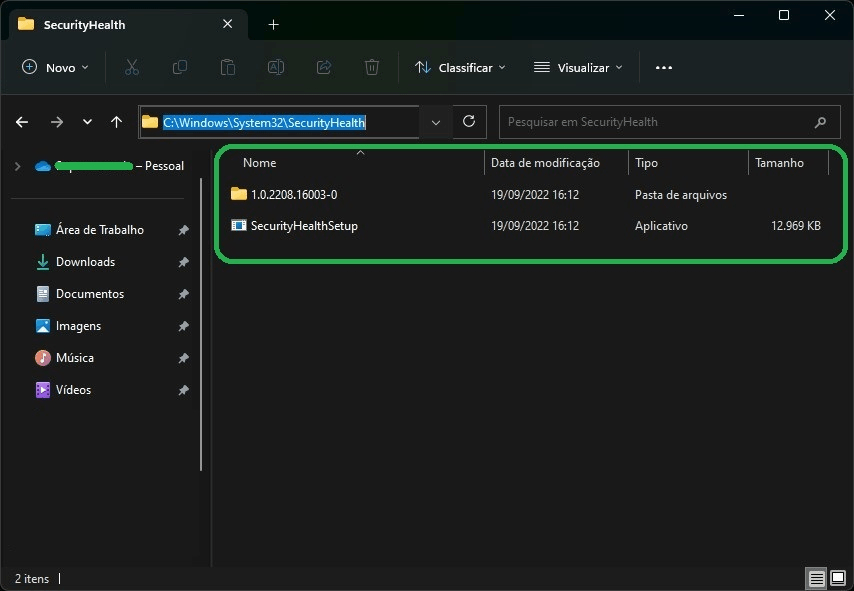Viewport: 854px width, 591px height.
Task: Open the Visualizar view dropdown
Action: (x=578, y=68)
